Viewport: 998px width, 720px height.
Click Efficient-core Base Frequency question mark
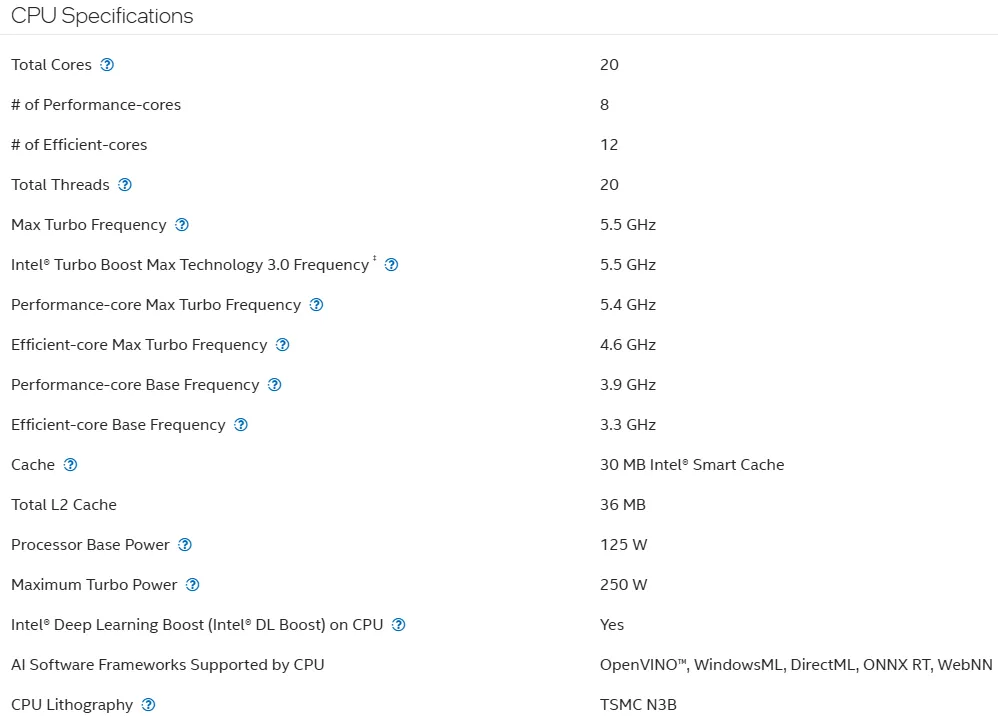[241, 425]
